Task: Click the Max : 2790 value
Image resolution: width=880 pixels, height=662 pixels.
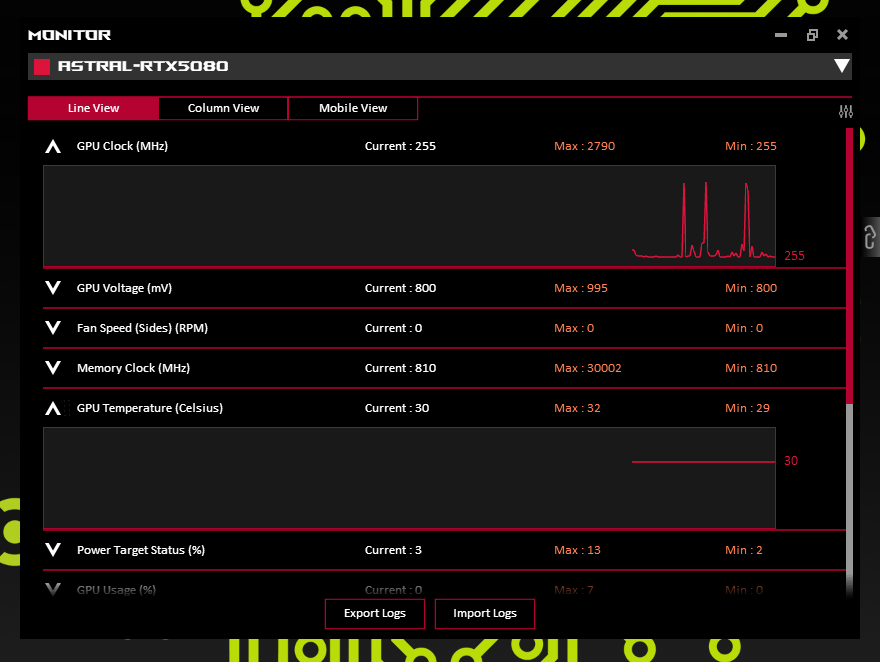Action: pos(585,146)
